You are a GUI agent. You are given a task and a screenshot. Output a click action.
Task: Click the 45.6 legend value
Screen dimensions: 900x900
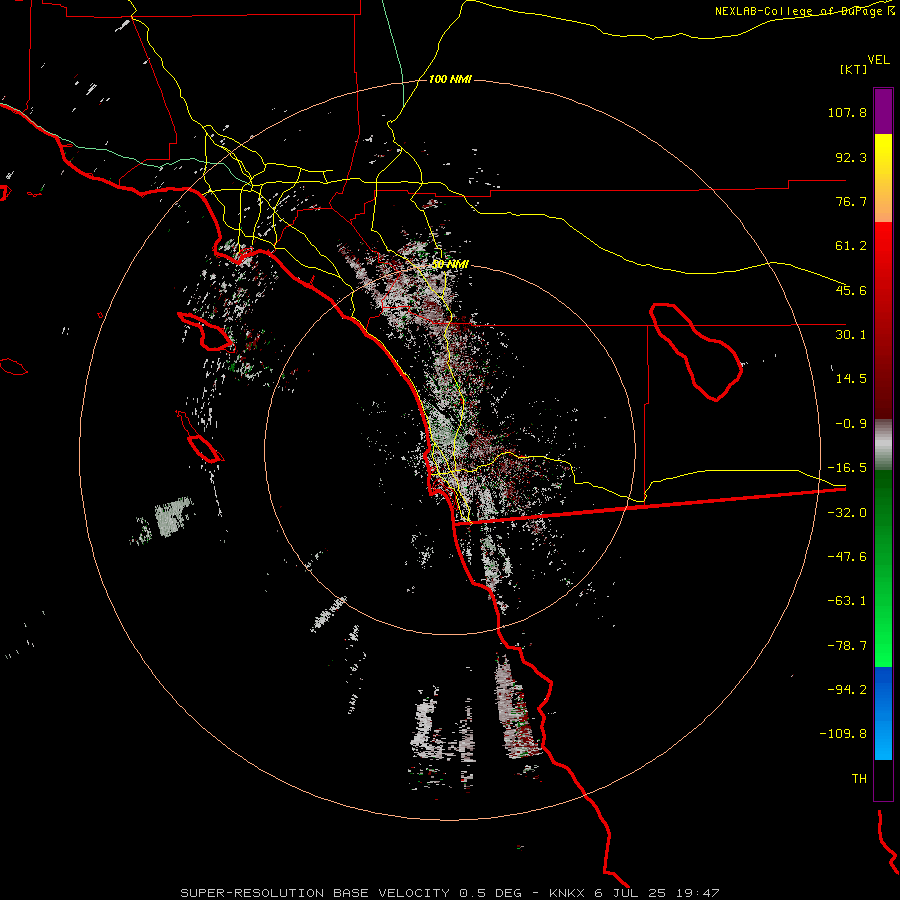(851, 290)
